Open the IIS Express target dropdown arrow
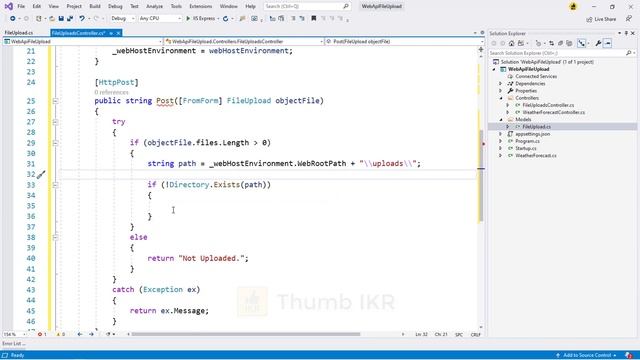Image resolution: width=640 pixels, height=360 pixels. (x=218, y=18)
